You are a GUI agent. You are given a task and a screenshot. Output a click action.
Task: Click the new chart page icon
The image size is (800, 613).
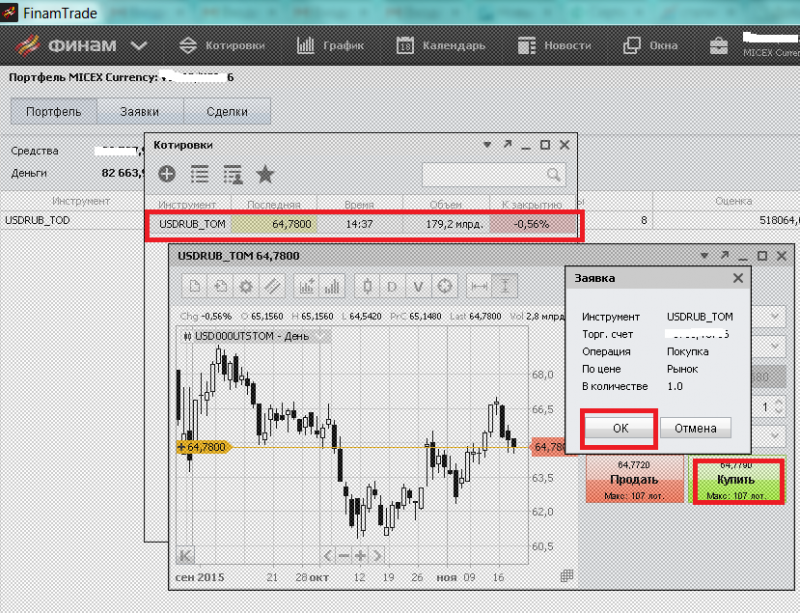pos(194,286)
